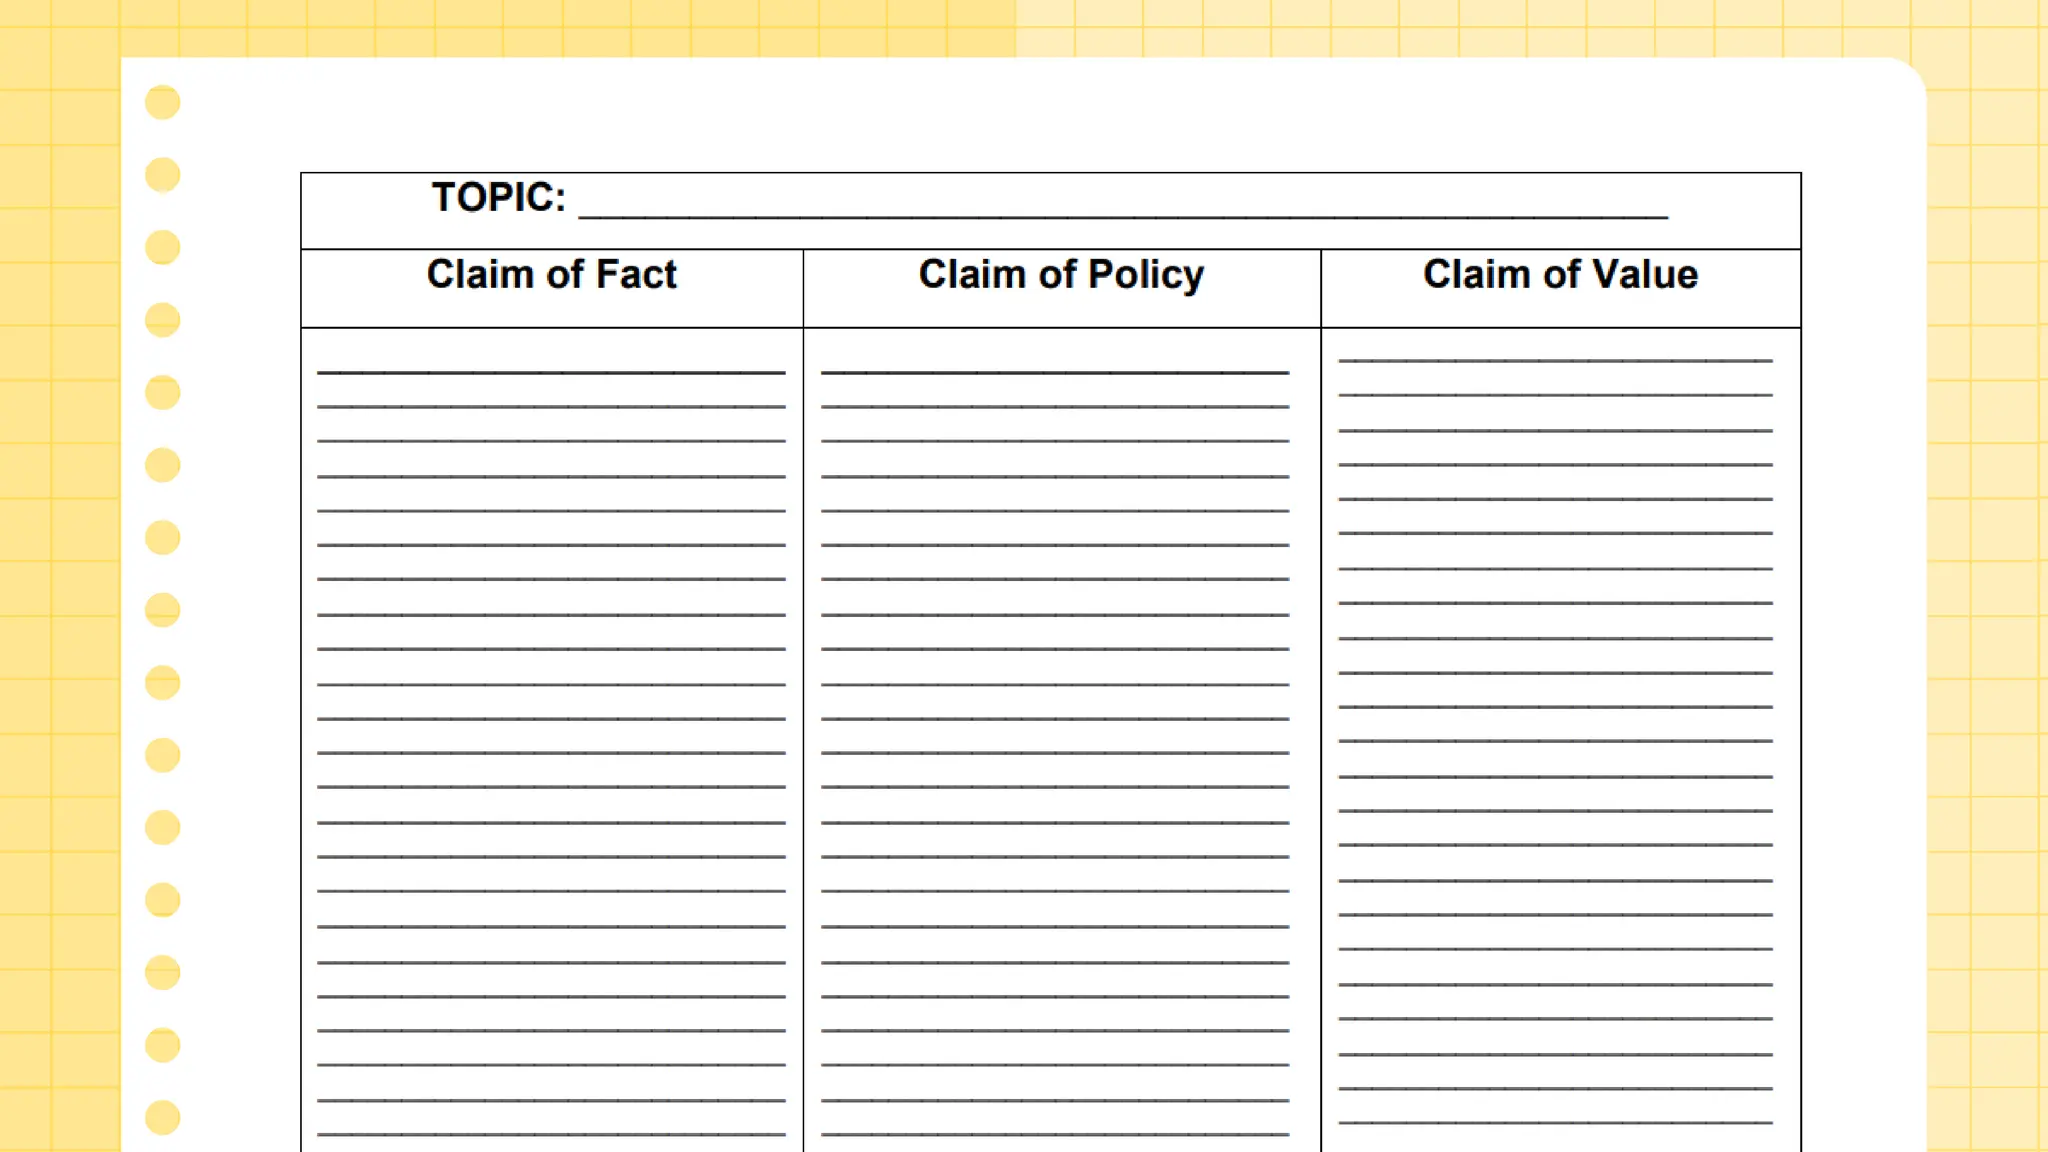This screenshot has height=1152, width=2048.
Task: Click the TOPIC blank line
Action: [1122, 215]
